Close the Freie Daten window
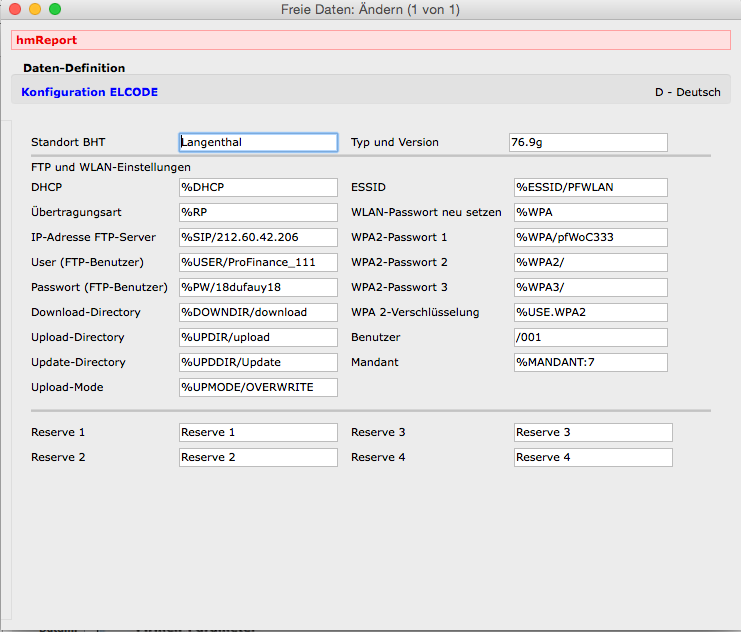 (x=15, y=9)
